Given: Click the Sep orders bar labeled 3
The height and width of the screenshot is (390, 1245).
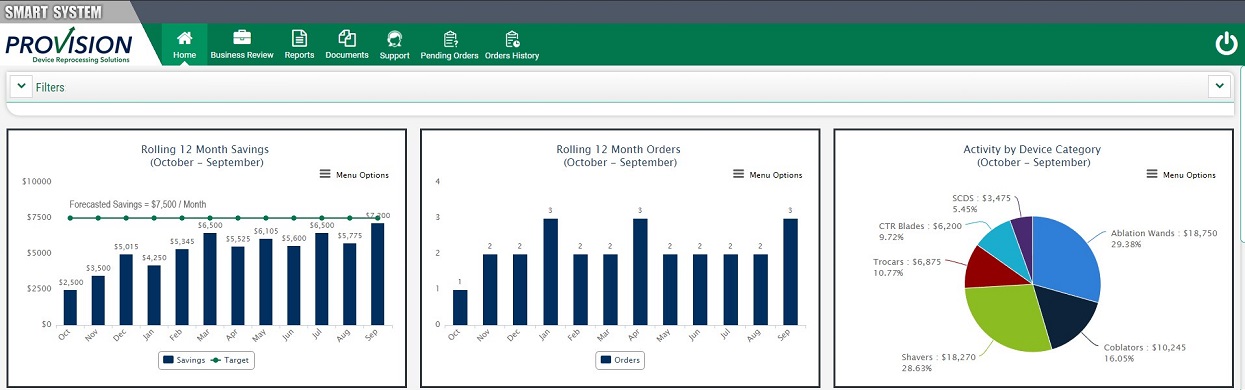Looking at the screenshot, I should (790, 272).
